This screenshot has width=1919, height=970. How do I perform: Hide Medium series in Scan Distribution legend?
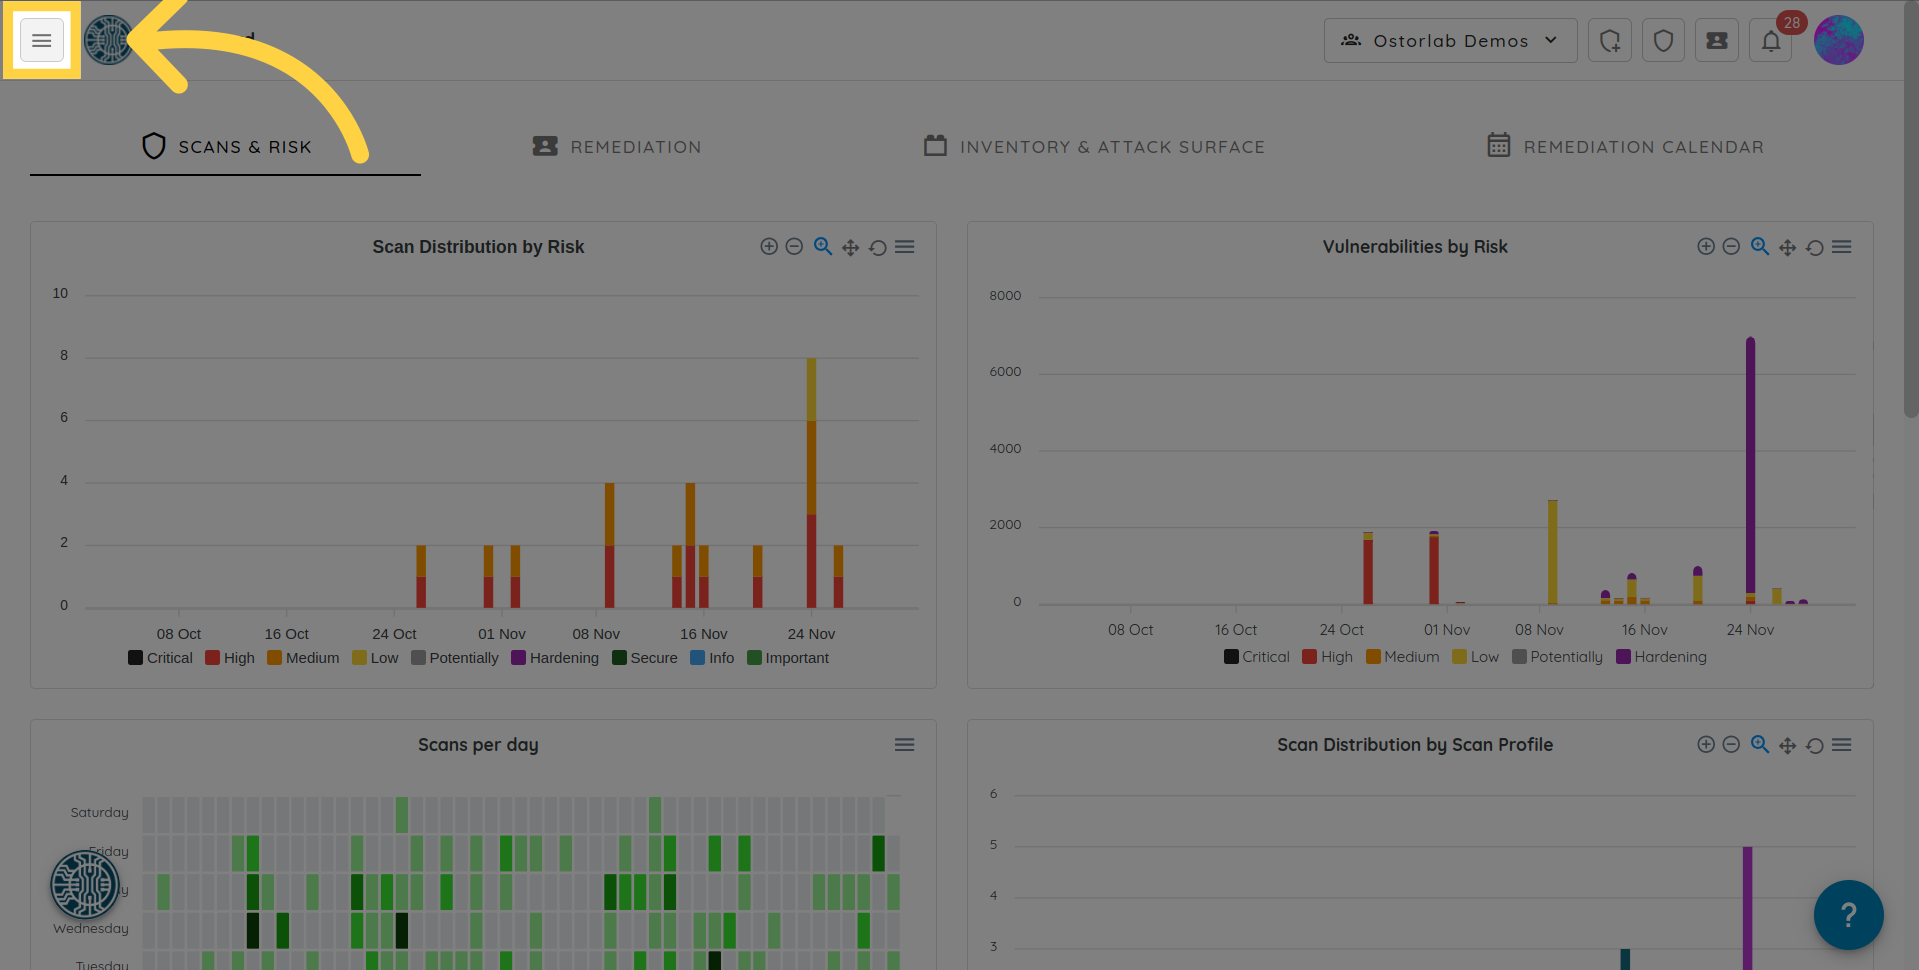click(x=303, y=658)
